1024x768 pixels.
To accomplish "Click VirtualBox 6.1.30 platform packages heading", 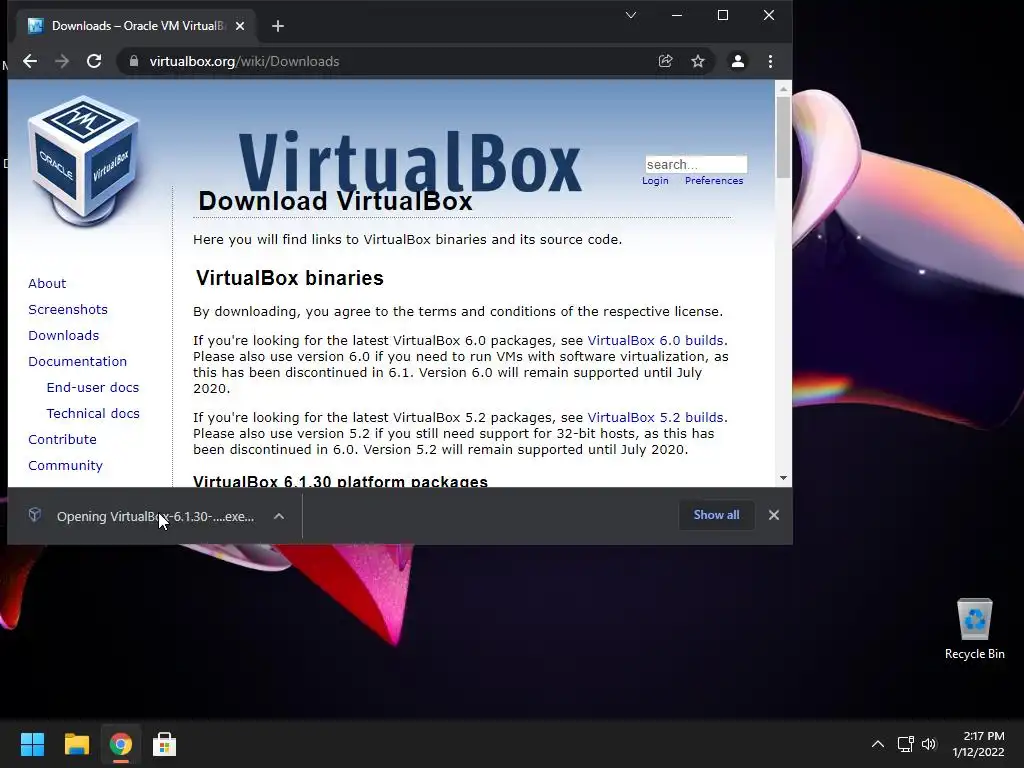I will 340,481.
